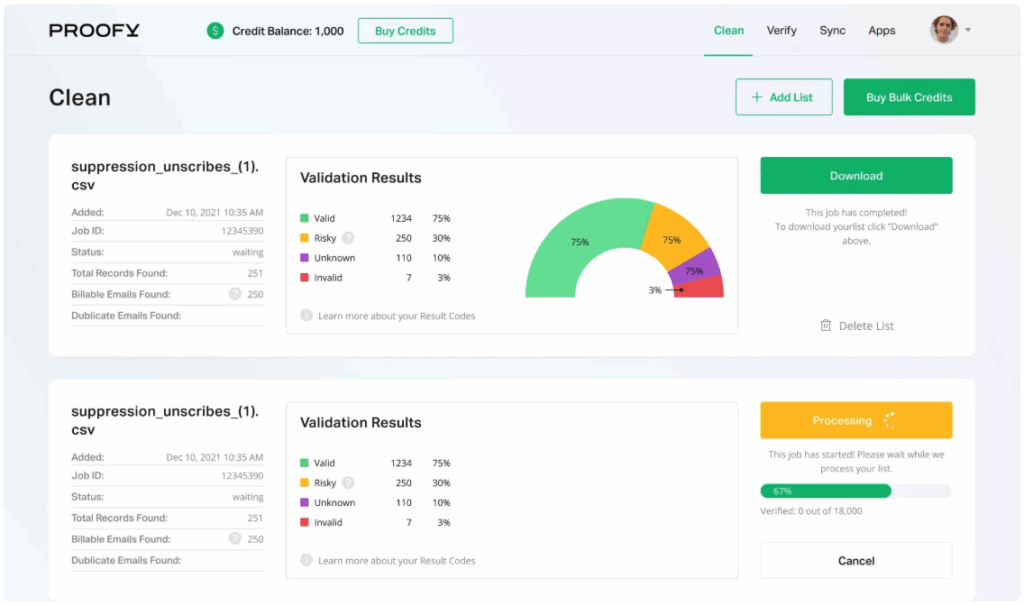Click the user profile avatar
Image resolution: width=1024 pixels, height=606 pixels.
pos(943,30)
